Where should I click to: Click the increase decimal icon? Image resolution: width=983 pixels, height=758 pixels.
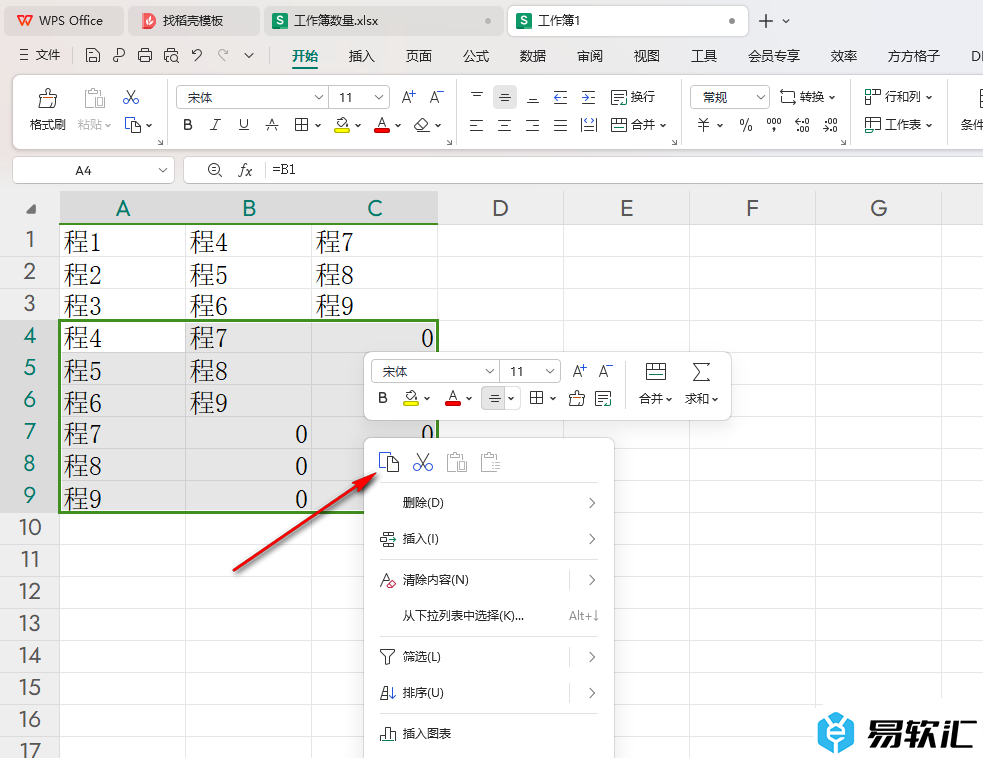coord(802,125)
